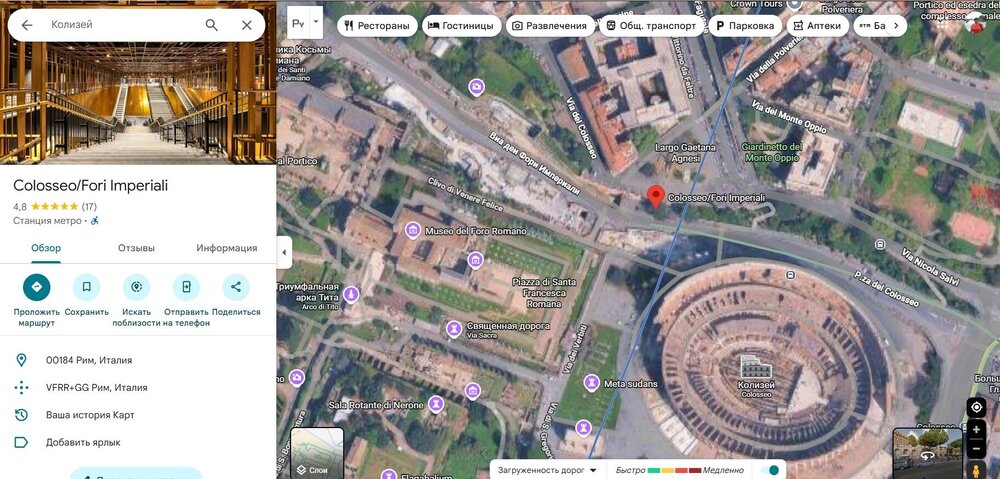Click the Искать поблизости icon
This screenshot has width=1000, height=479.
tap(136, 288)
